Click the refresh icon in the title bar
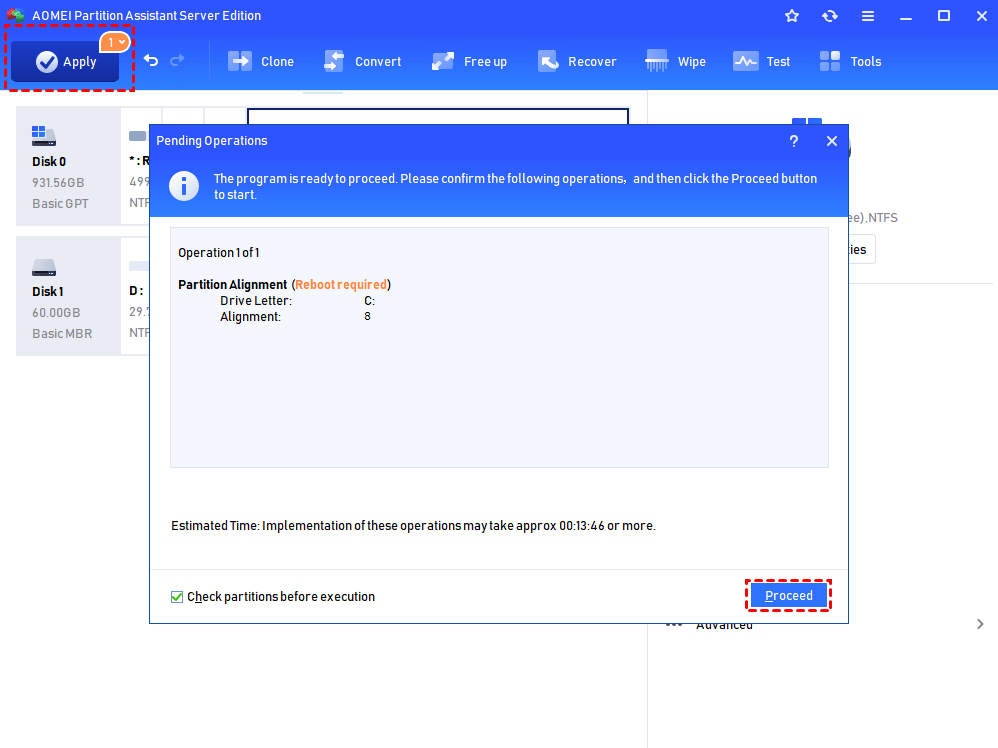The image size is (998, 748). tap(830, 16)
